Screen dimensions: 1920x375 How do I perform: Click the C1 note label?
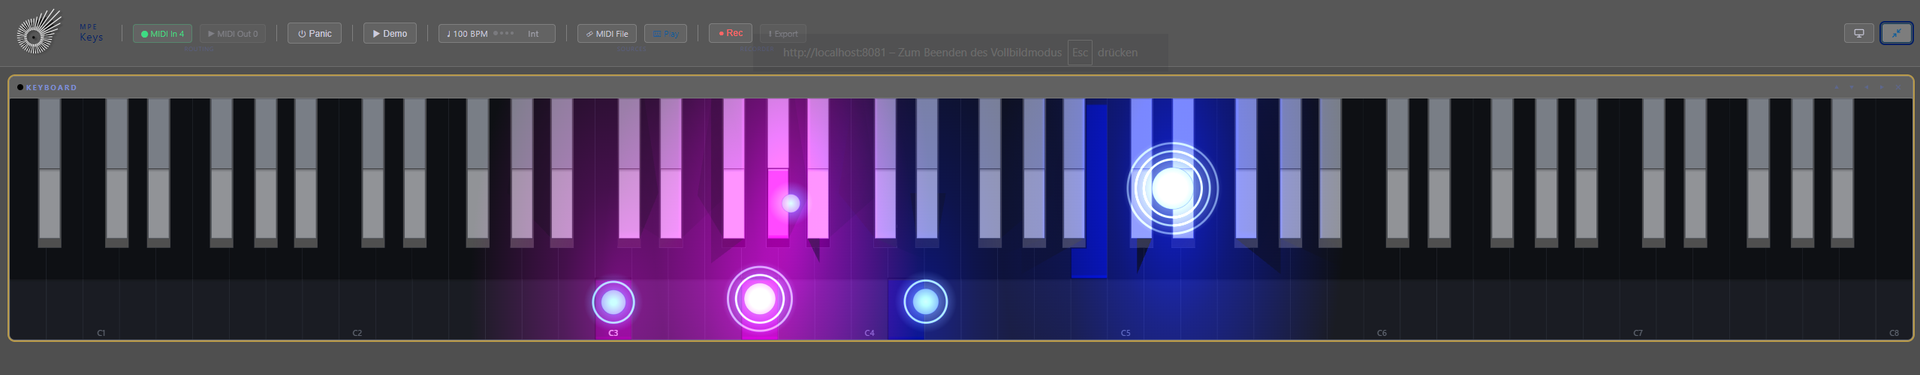point(101,333)
